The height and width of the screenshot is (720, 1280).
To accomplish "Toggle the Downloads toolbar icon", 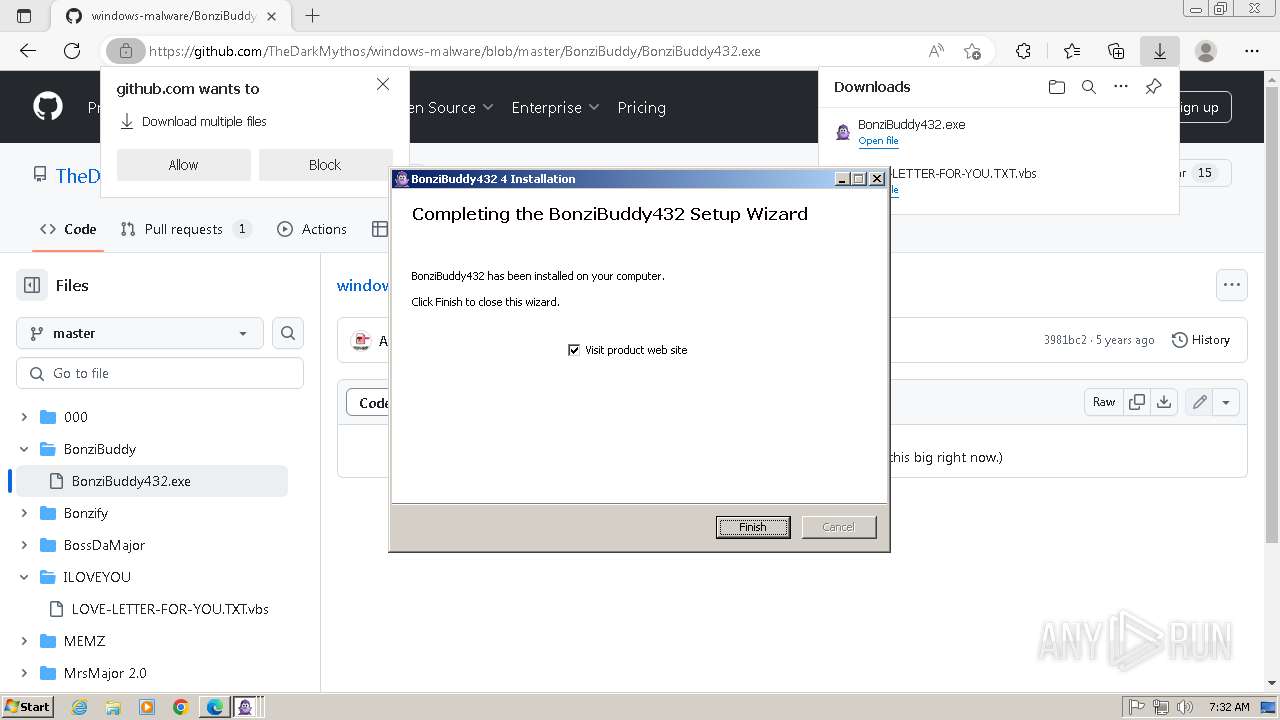I will pyautogui.click(x=1160, y=51).
